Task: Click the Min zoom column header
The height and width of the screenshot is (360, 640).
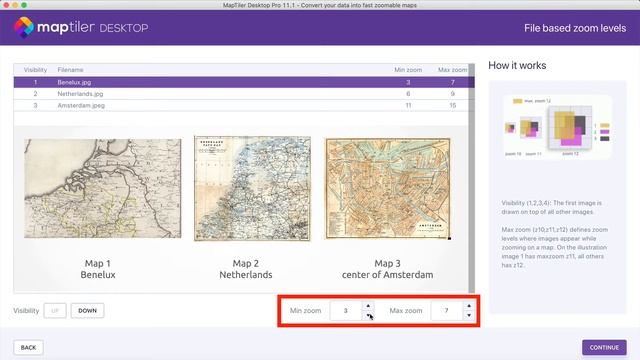Action: pos(408,70)
